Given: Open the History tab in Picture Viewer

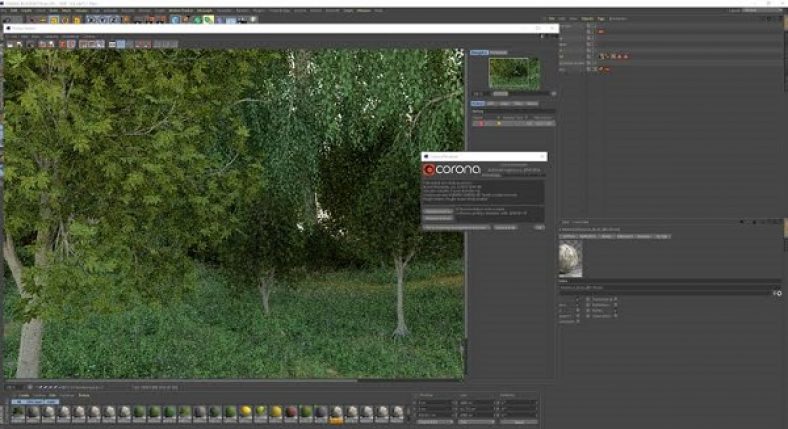Looking at the screenshot, I should point(477,103).
